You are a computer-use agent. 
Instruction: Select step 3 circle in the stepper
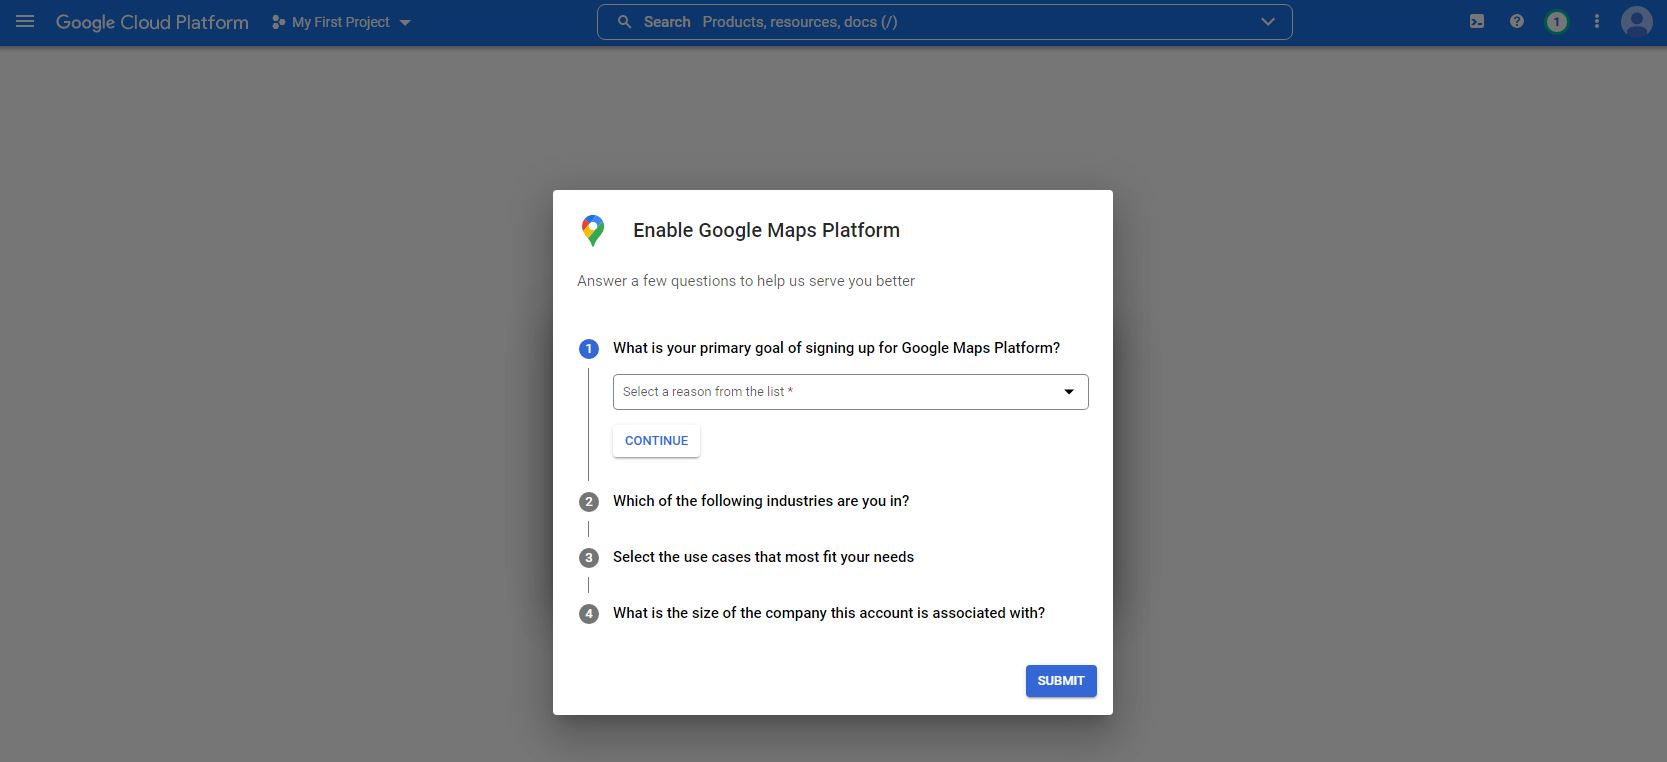(589, 558)
